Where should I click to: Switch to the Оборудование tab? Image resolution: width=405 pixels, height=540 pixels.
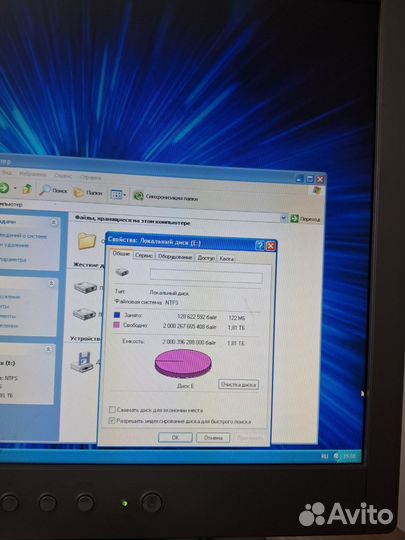coord(175,257)
